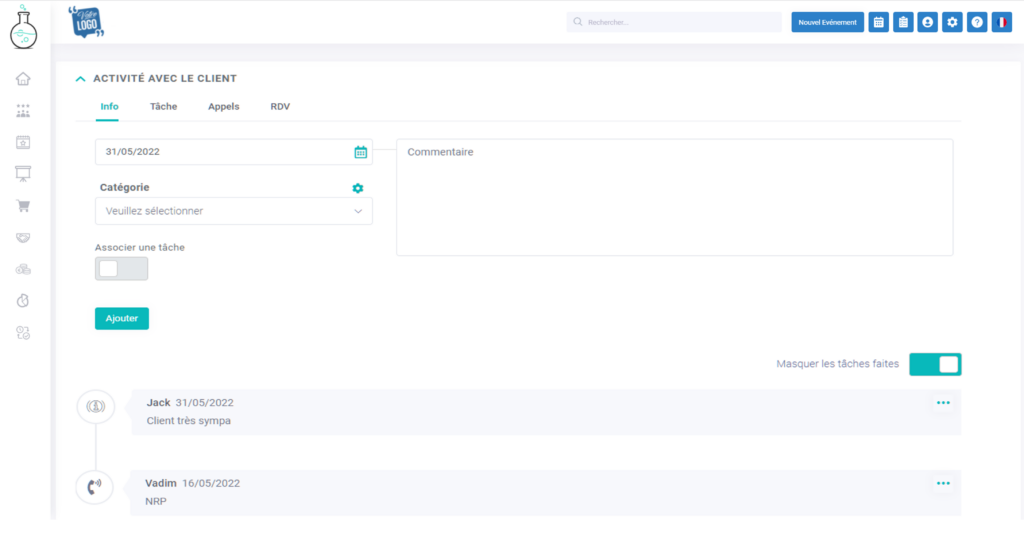1024x537 pixels.
Task: Open the shopping cart icon in sidebar
Action: pos(23,206)
